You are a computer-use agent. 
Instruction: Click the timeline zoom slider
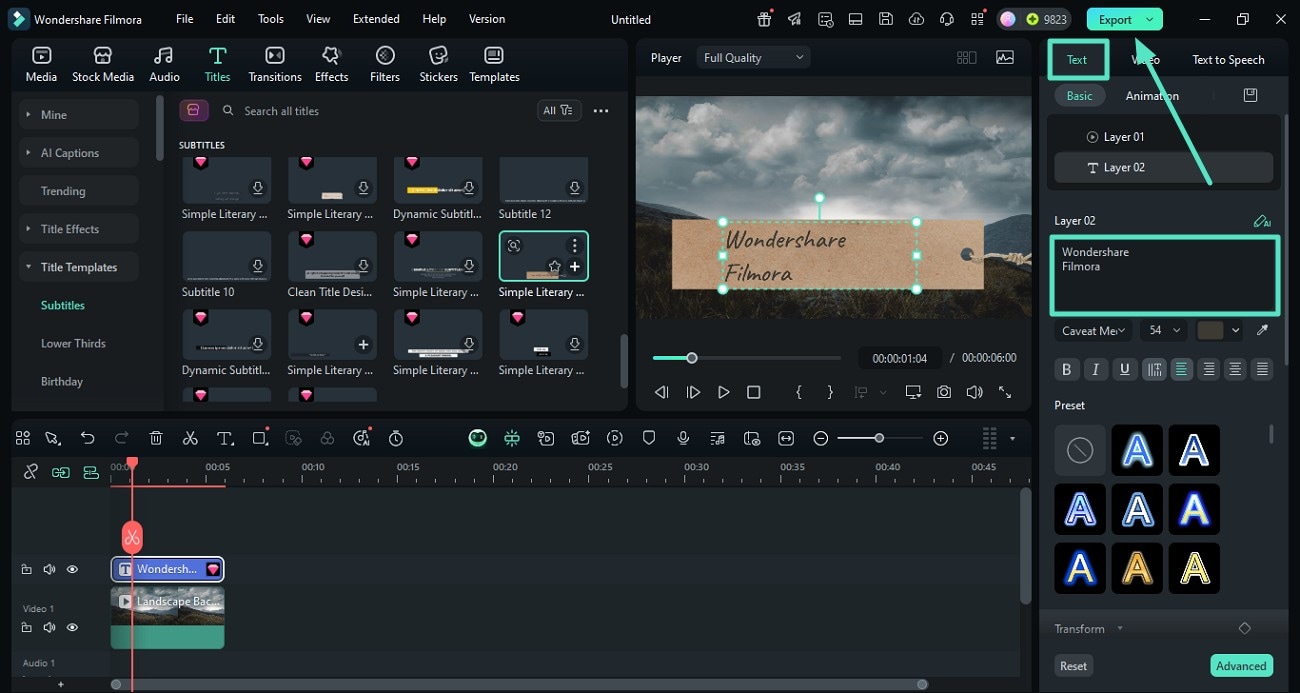pos(880,438)
